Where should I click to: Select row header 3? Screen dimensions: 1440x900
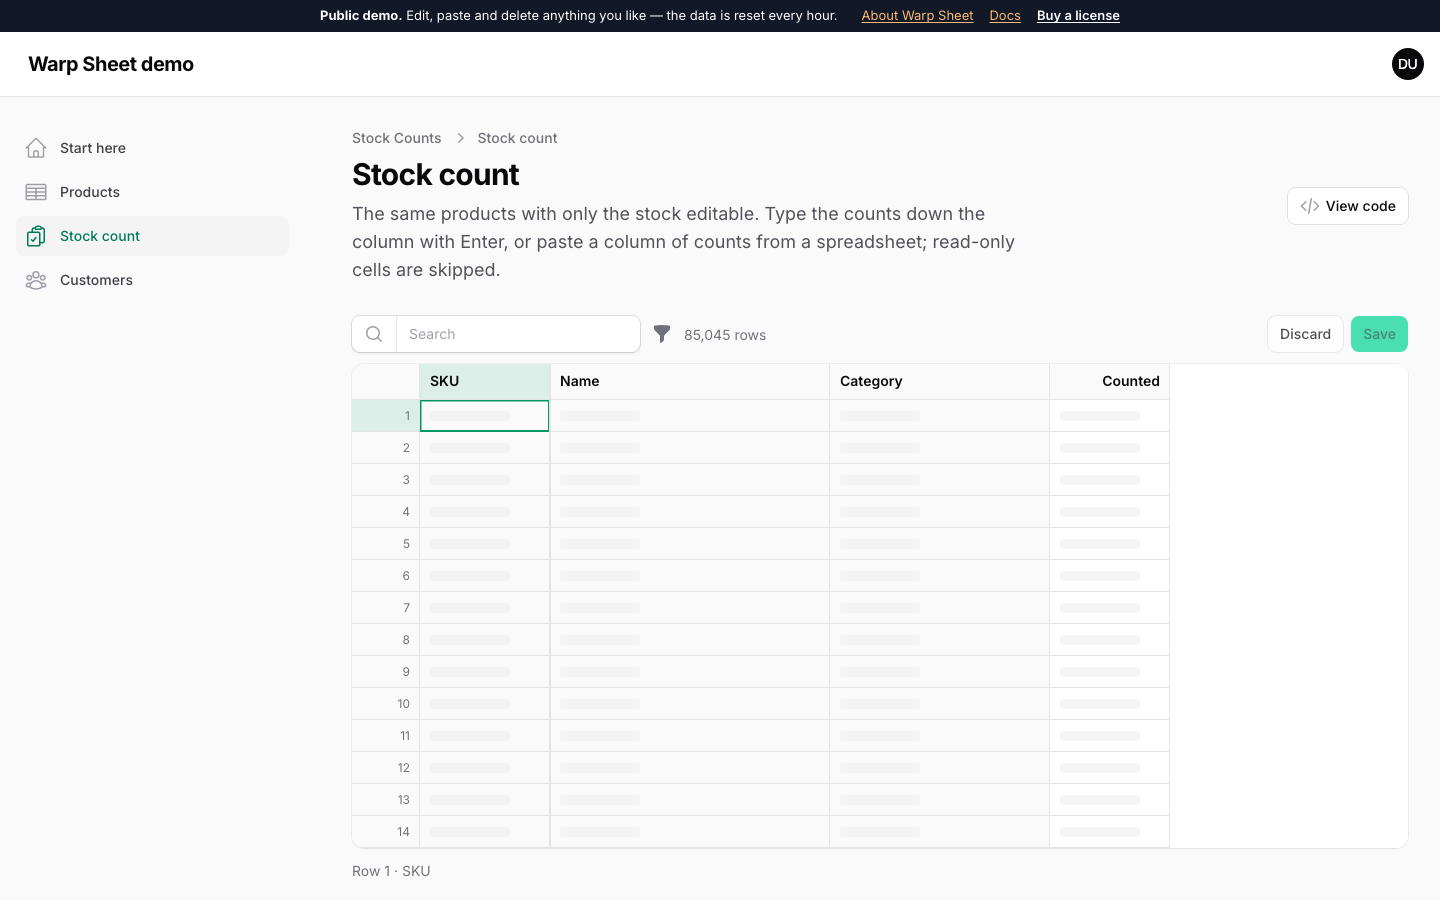[x=386, y=480]
